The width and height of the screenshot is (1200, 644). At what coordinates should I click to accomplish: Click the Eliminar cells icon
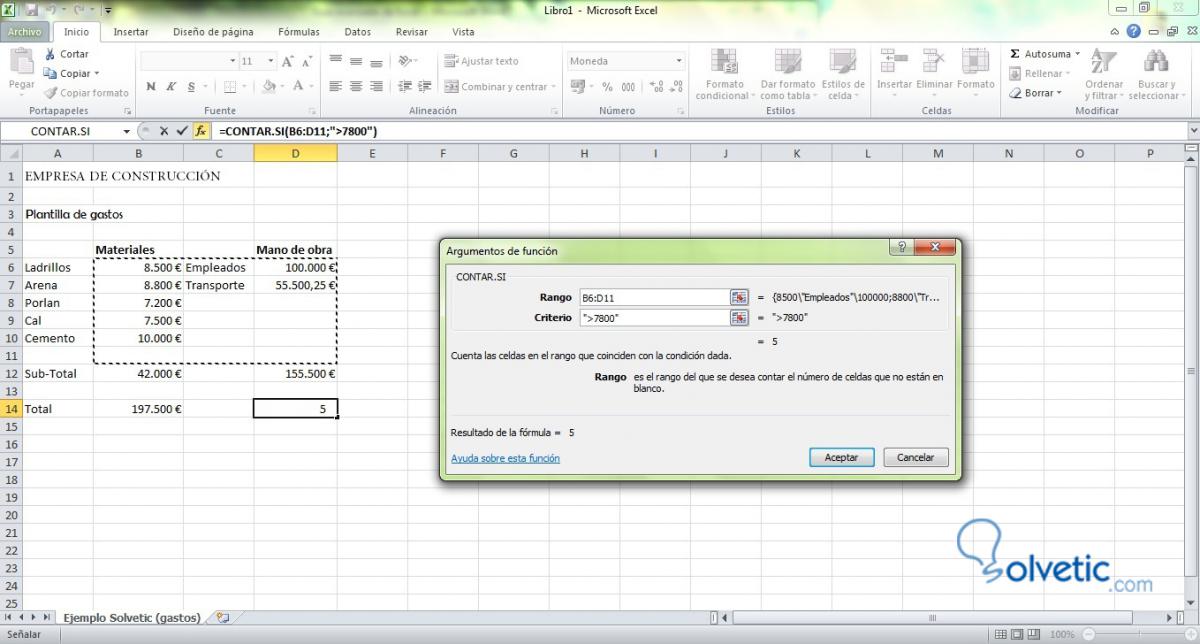click(x=934, y=62)
